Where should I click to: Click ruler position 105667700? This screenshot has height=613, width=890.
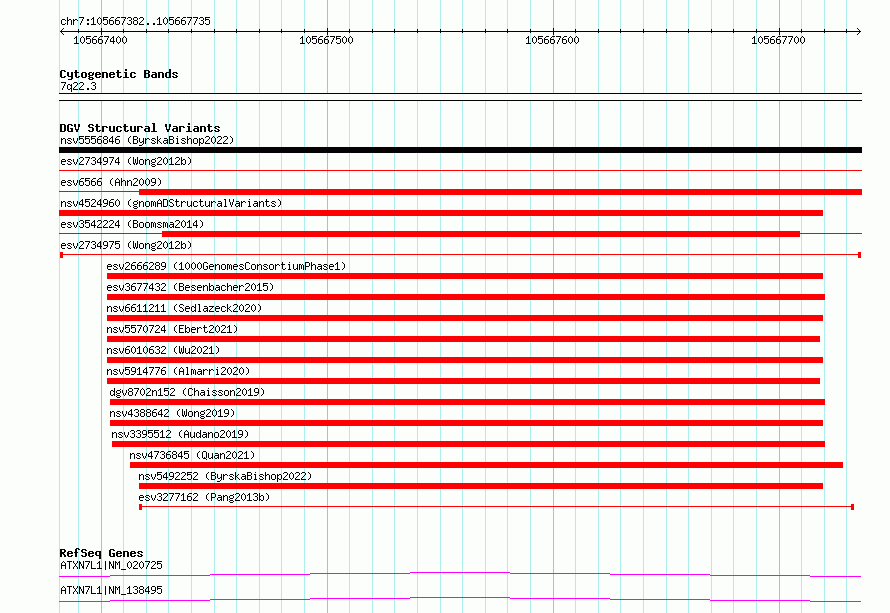[778, 40]
